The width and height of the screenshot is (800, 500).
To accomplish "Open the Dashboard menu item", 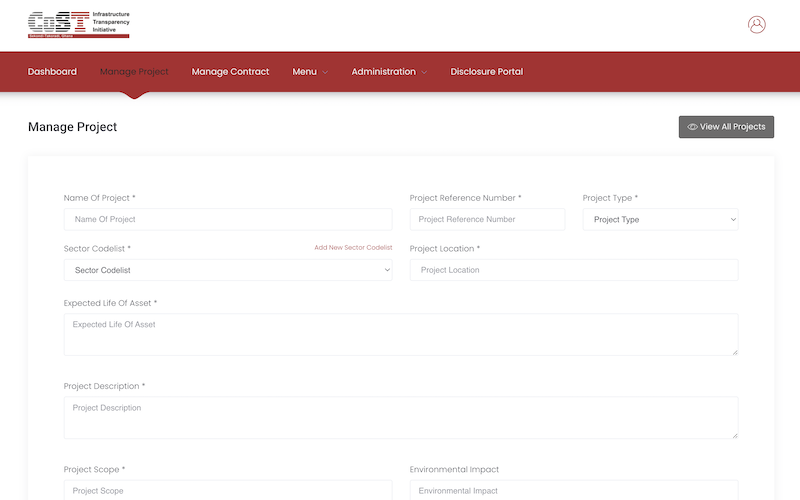I will [x=52, y=72].
